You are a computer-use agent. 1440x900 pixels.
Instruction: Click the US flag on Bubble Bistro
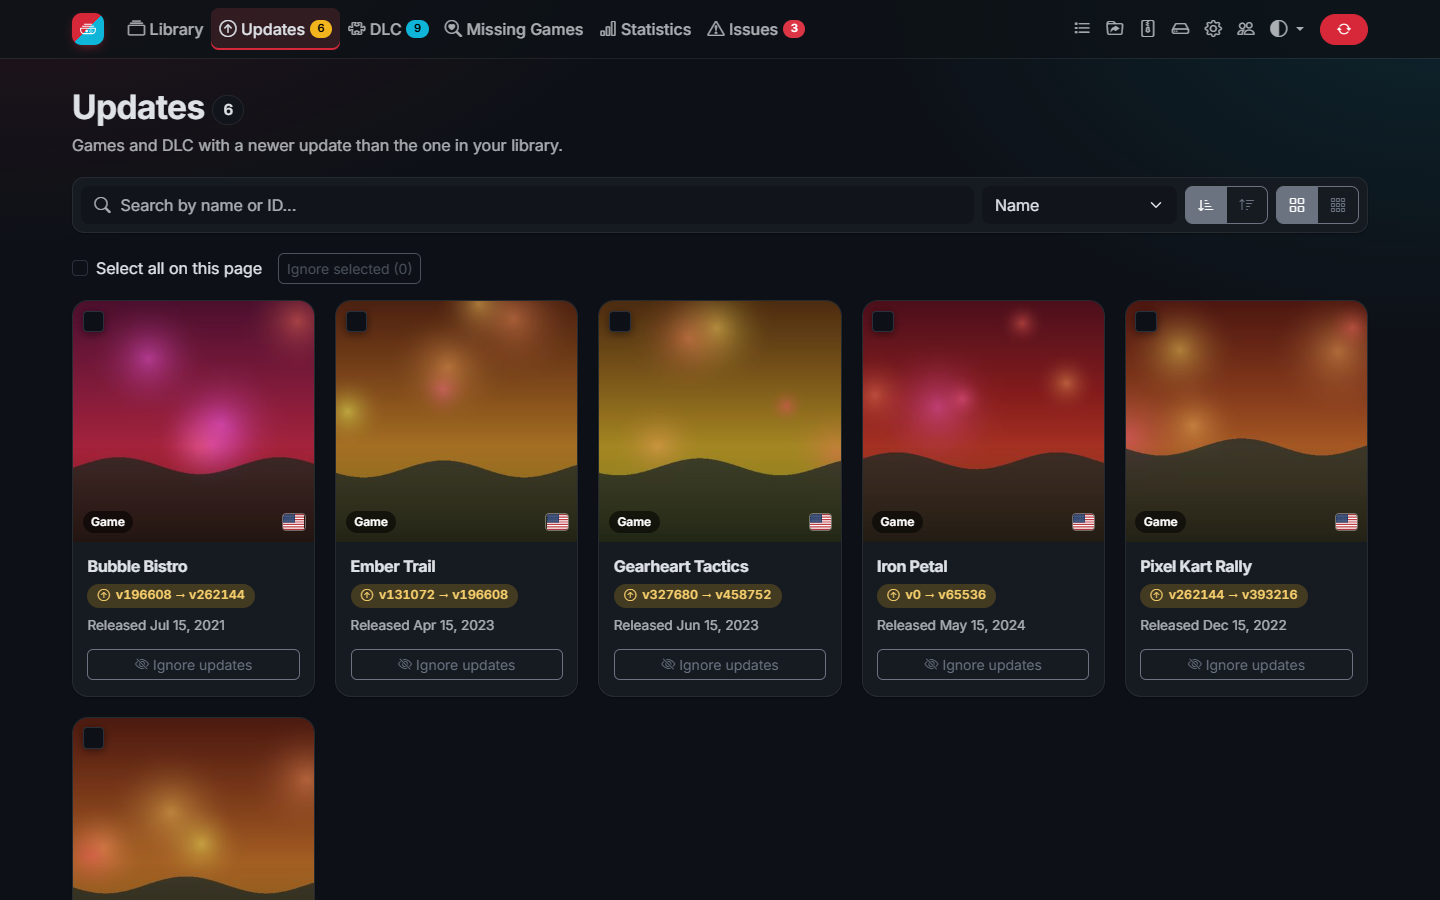click(x=293, y=522)
